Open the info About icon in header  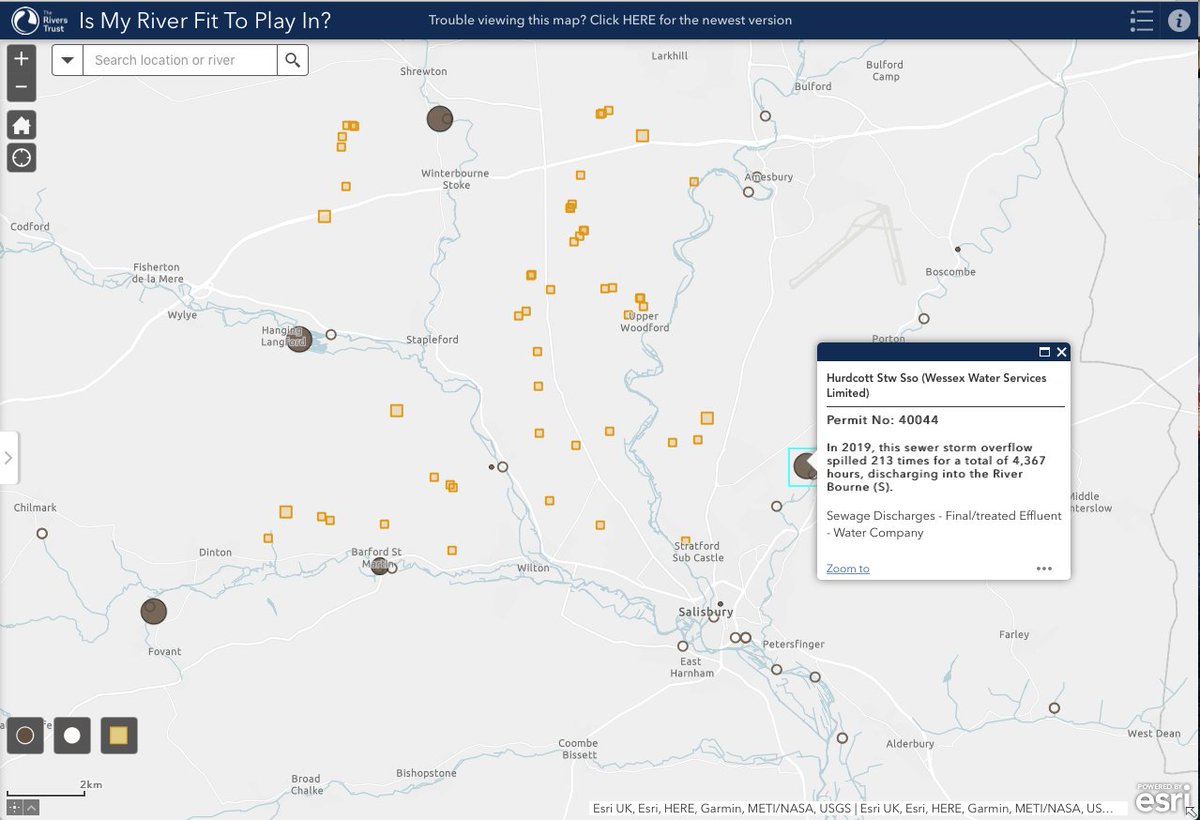pyautogui.click(x=1177, y=20)
